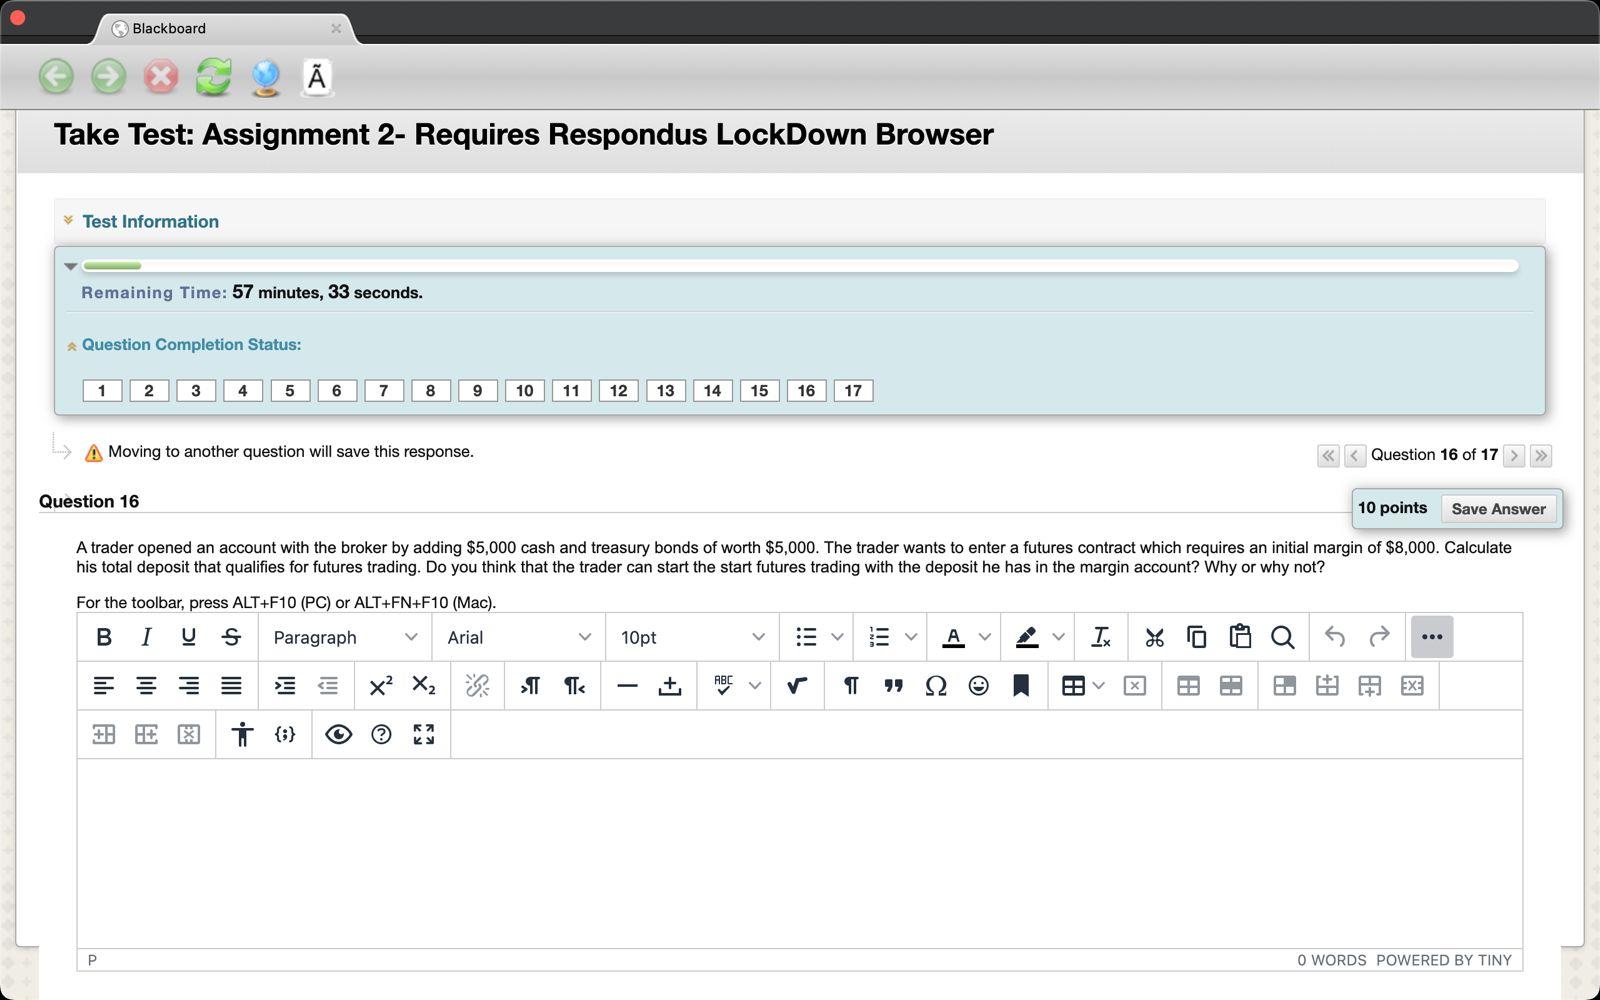The height and width of the screenshot is (1000, 1600).
Task: Collapse the Test Information section
Action: 68,220
